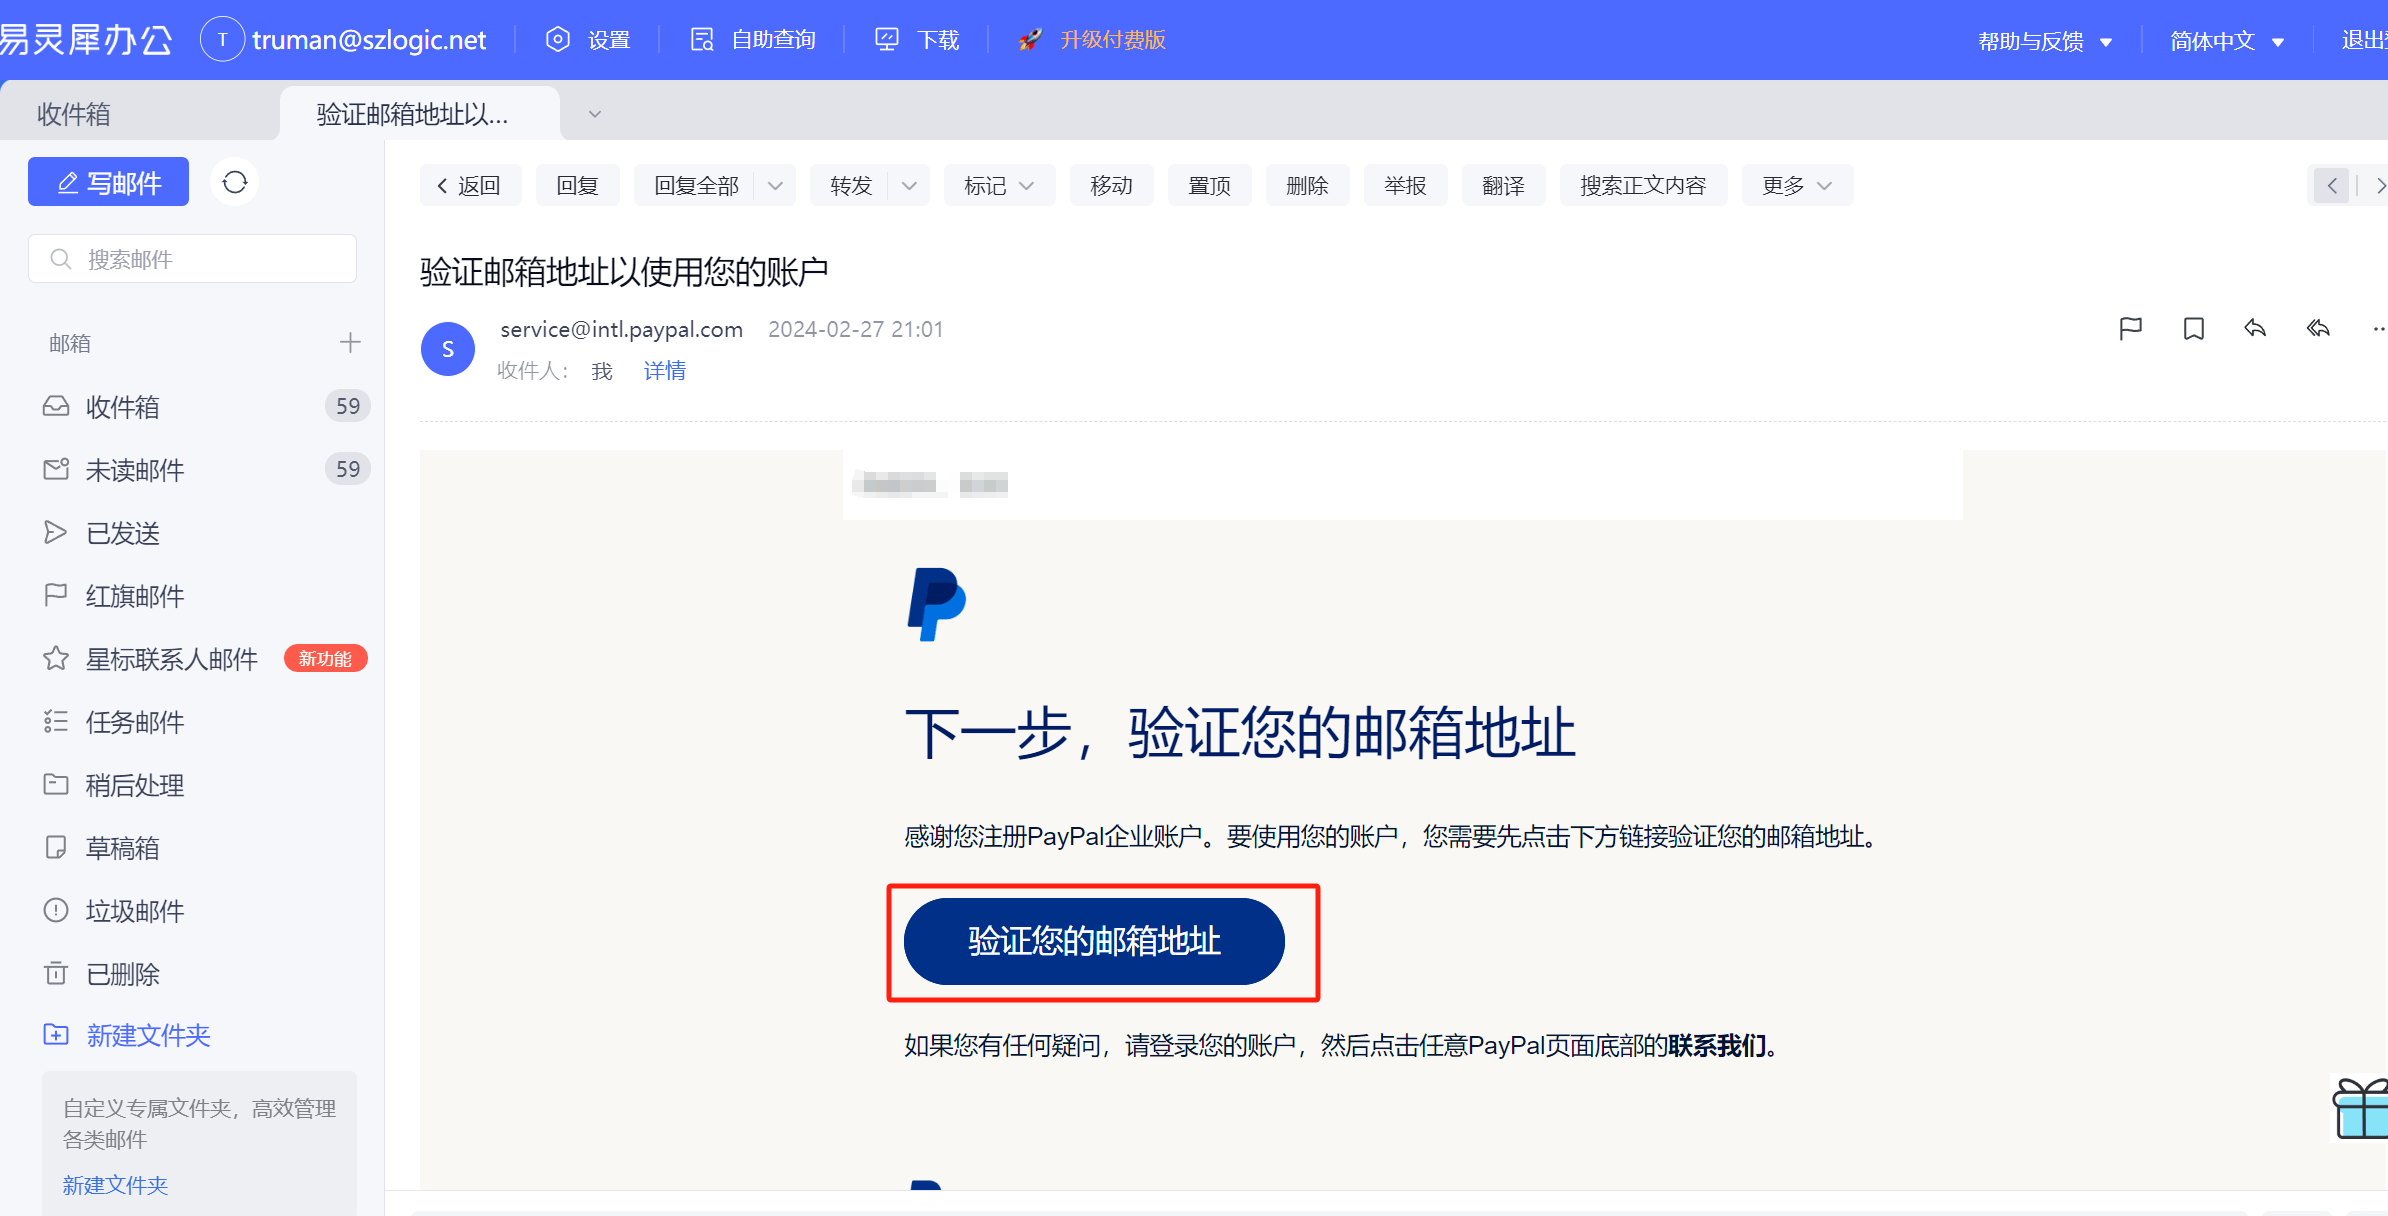Flag this email with the flag toggle
This screenshot has height=1216, width=2388.
click(2131, 328)
